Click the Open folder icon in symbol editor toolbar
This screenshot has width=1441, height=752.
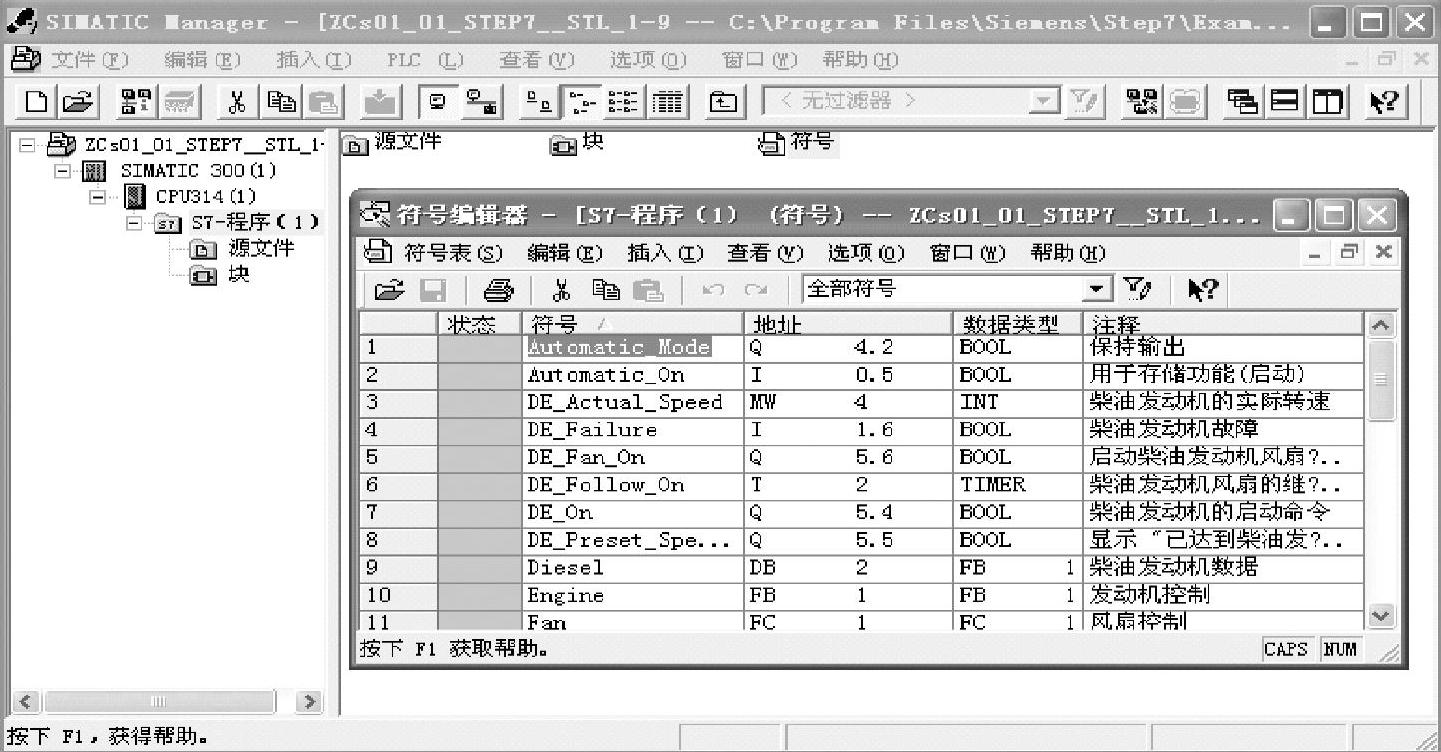[389, 290]
